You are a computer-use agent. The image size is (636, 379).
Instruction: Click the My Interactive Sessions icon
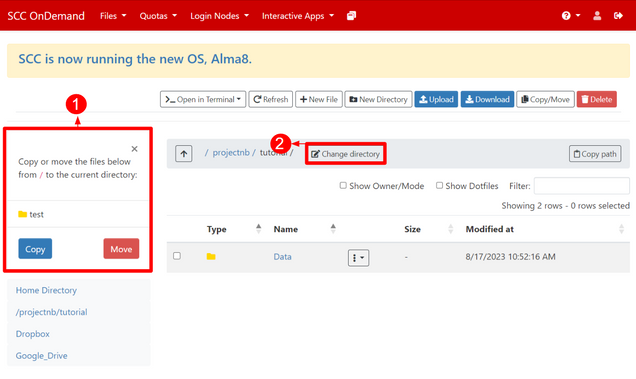[x=351, y=16]
